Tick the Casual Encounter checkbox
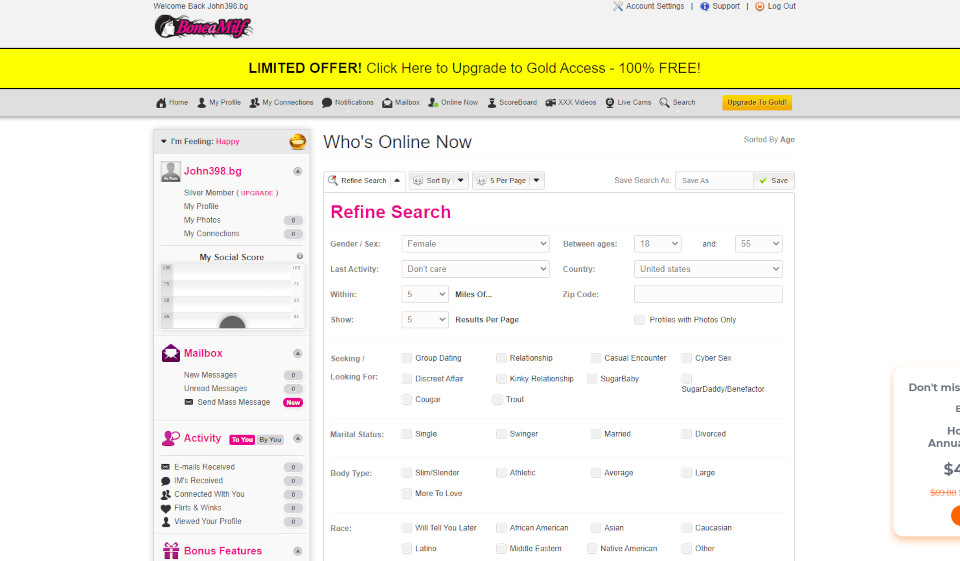The height and width of the screenshot is (561, 960). pos(596,358)
